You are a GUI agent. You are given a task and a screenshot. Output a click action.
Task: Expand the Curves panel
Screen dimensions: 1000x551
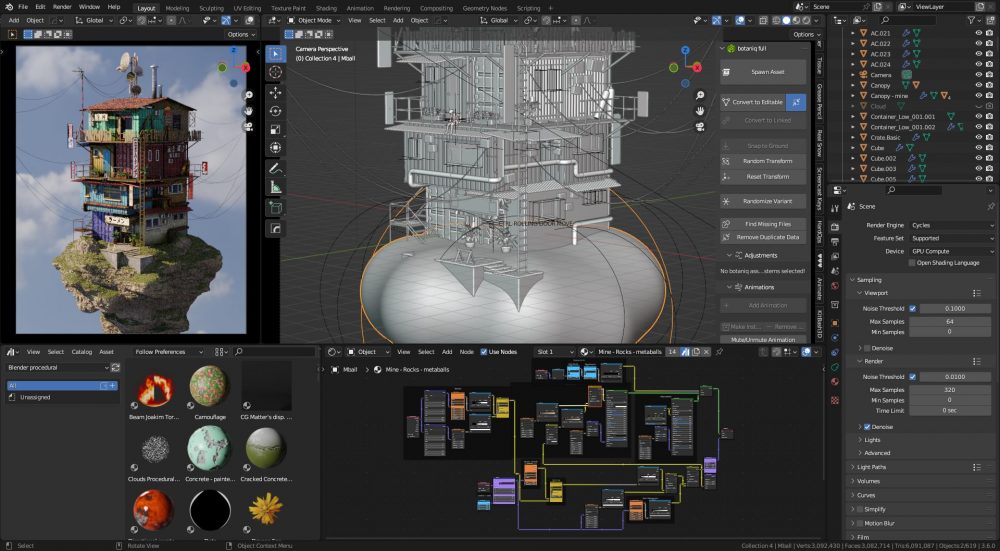click(x=865, y=496)
